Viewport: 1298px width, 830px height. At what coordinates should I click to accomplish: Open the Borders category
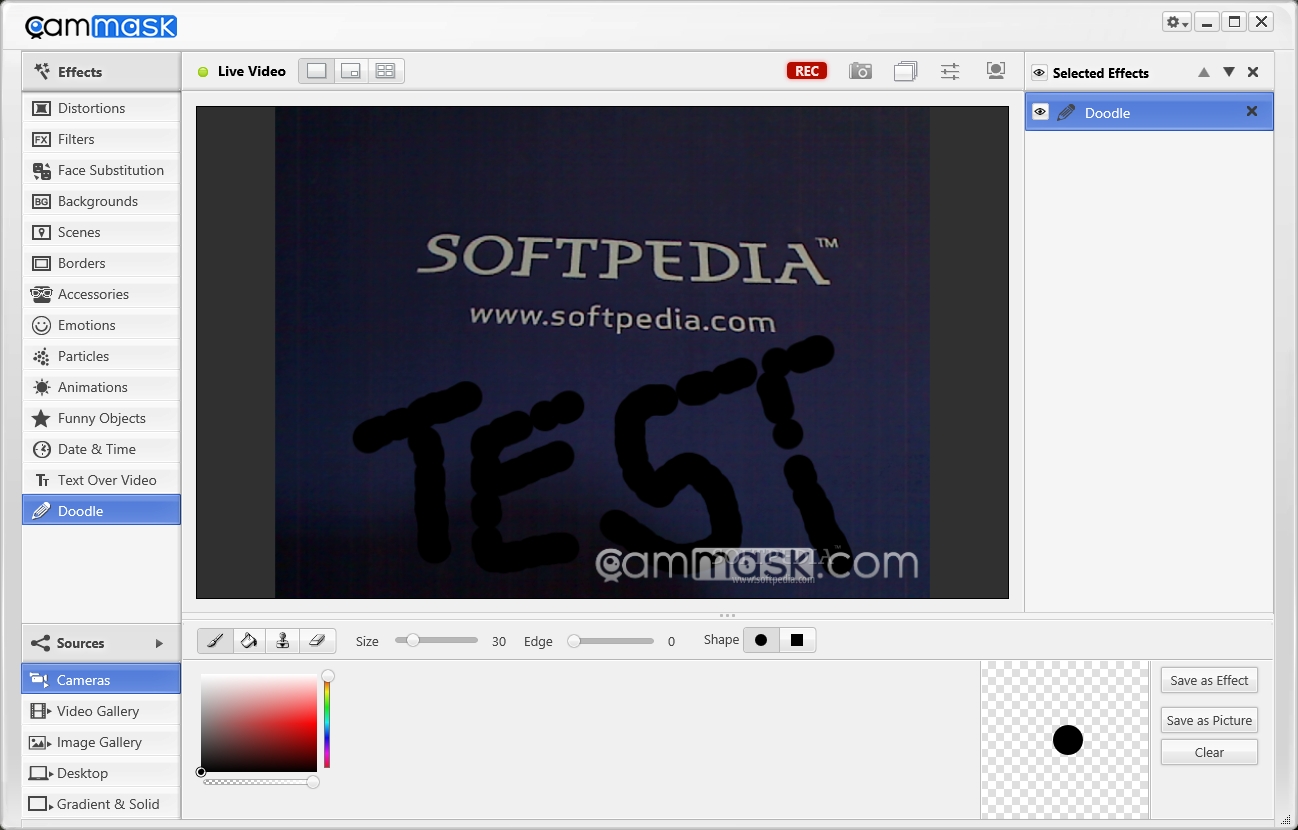tap(101, 263)
